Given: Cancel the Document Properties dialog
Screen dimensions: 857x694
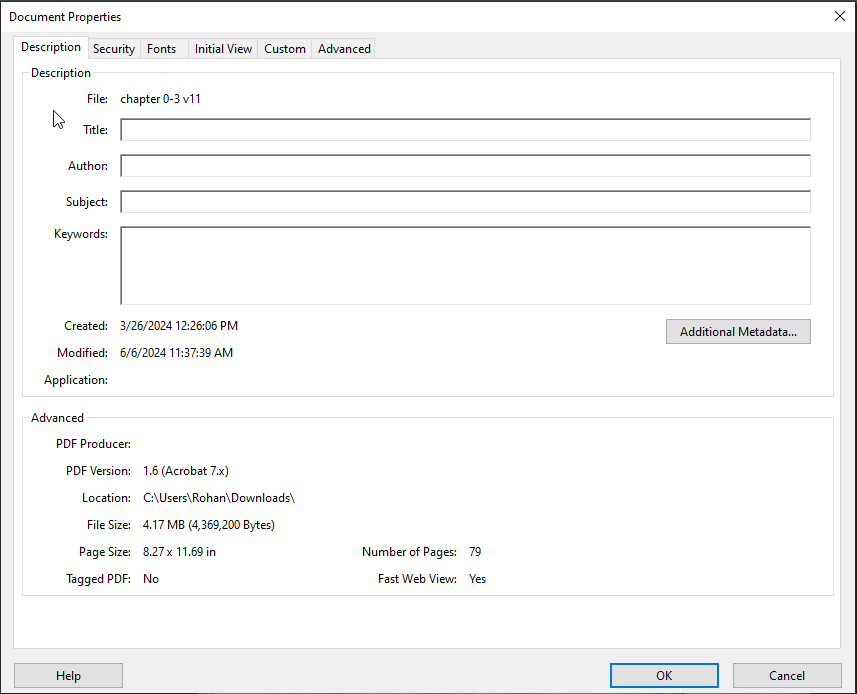Looking at the screenshot, I should [x=787, y=676].
